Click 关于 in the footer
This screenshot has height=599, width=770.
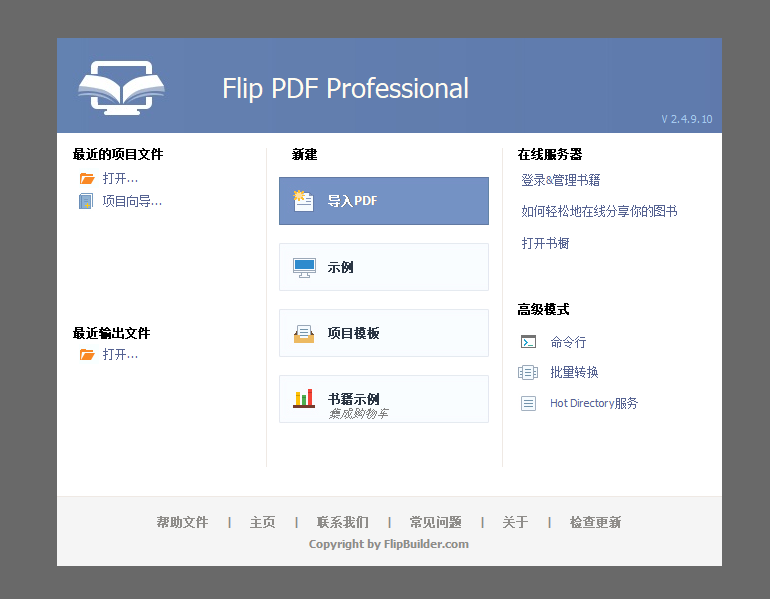(515, 522)
